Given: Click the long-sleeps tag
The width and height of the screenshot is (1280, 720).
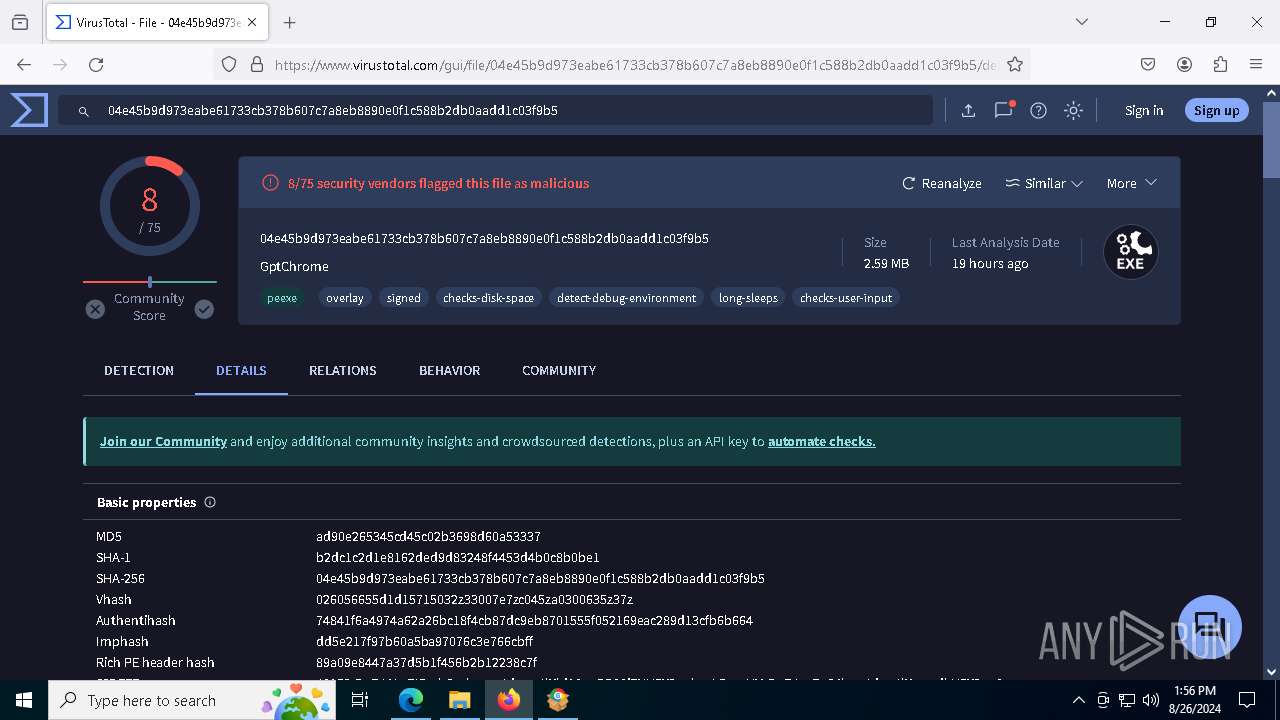Looking at the screenshot, I should pyautogui.click(x=748, y=298).
